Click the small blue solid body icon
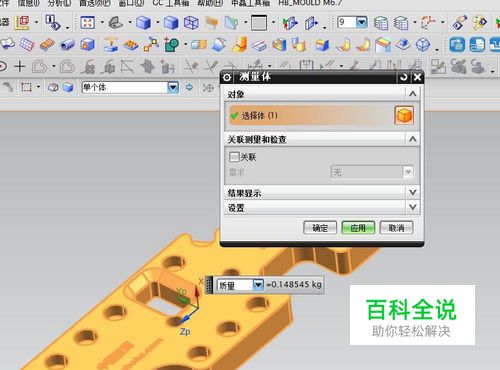Screen dimensions: 500x370 tap(68, 88)
